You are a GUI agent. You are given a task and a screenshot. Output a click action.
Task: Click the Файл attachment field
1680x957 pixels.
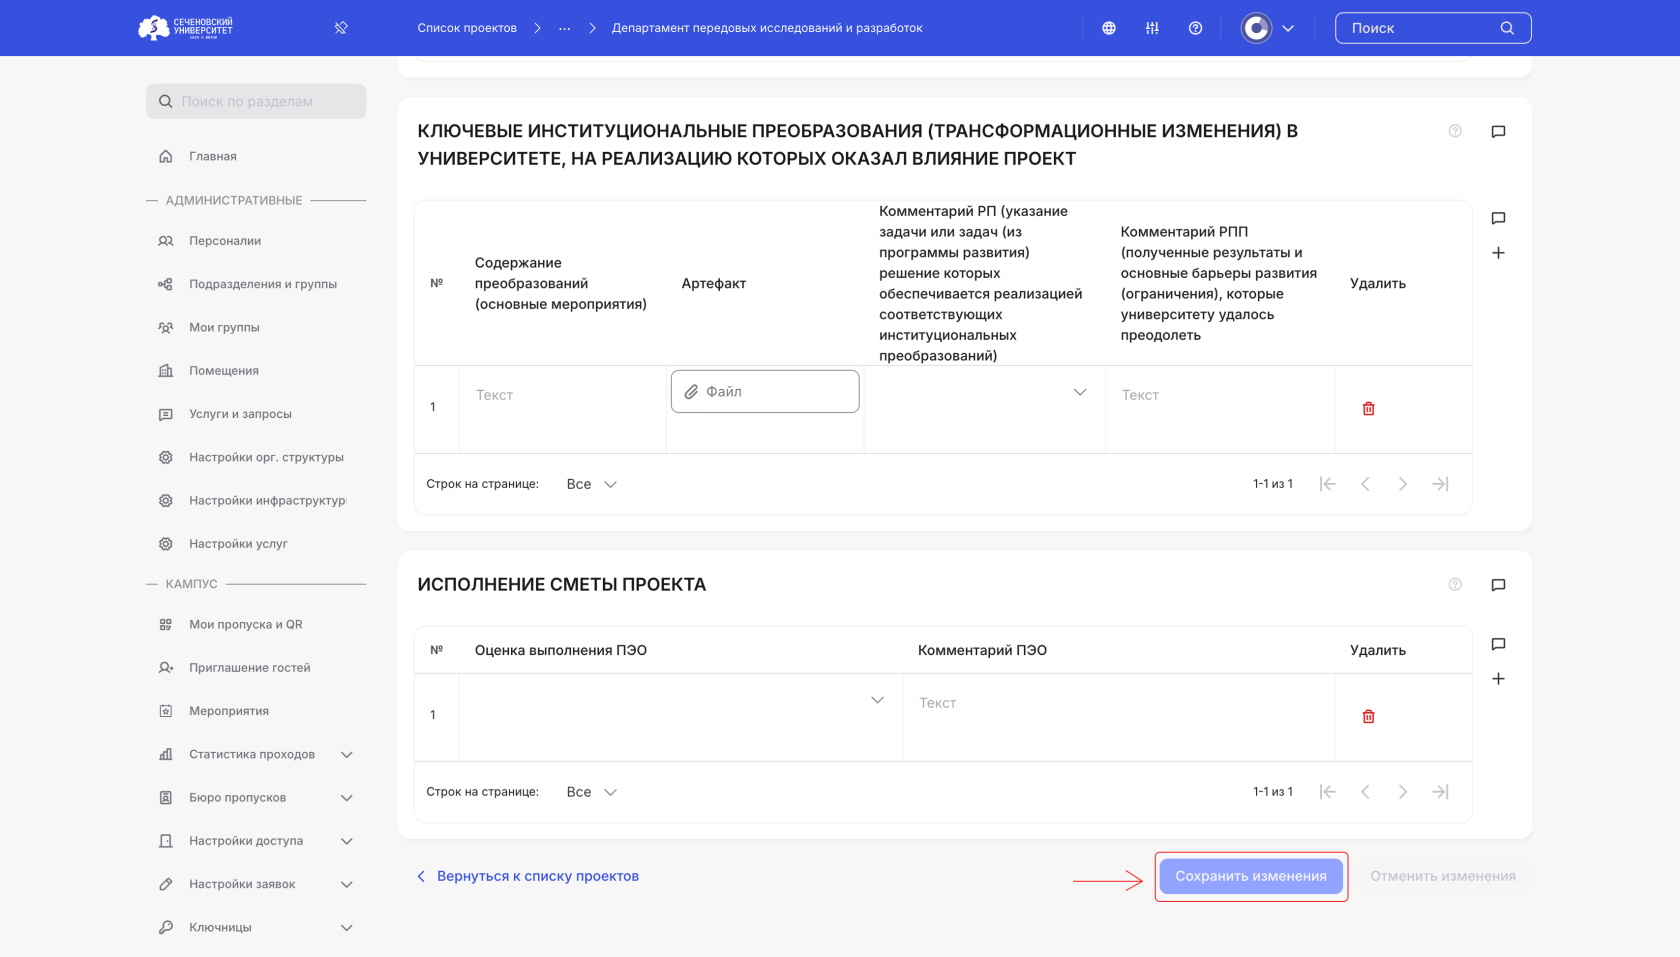(765, 392)
